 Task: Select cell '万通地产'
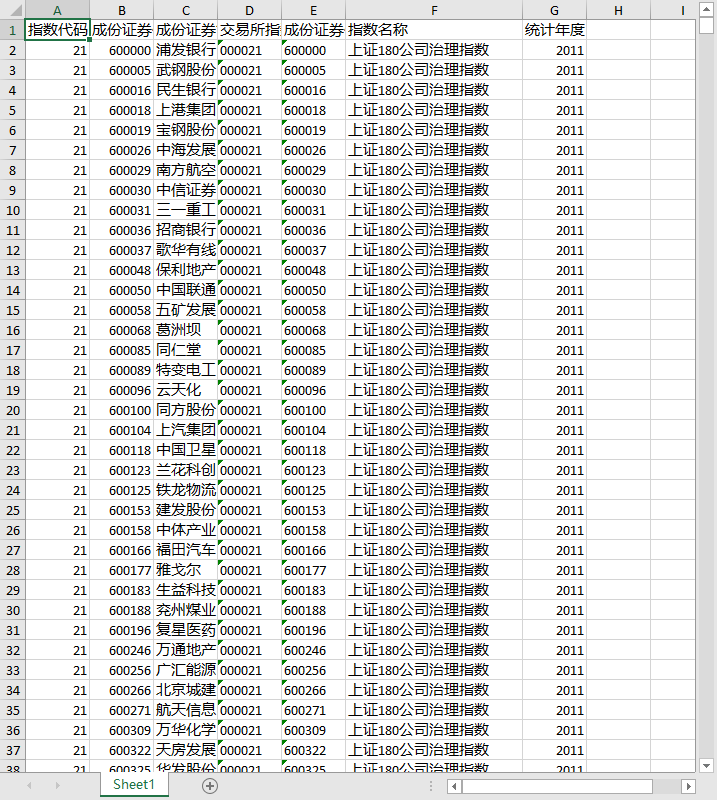[x=186, y=650]
